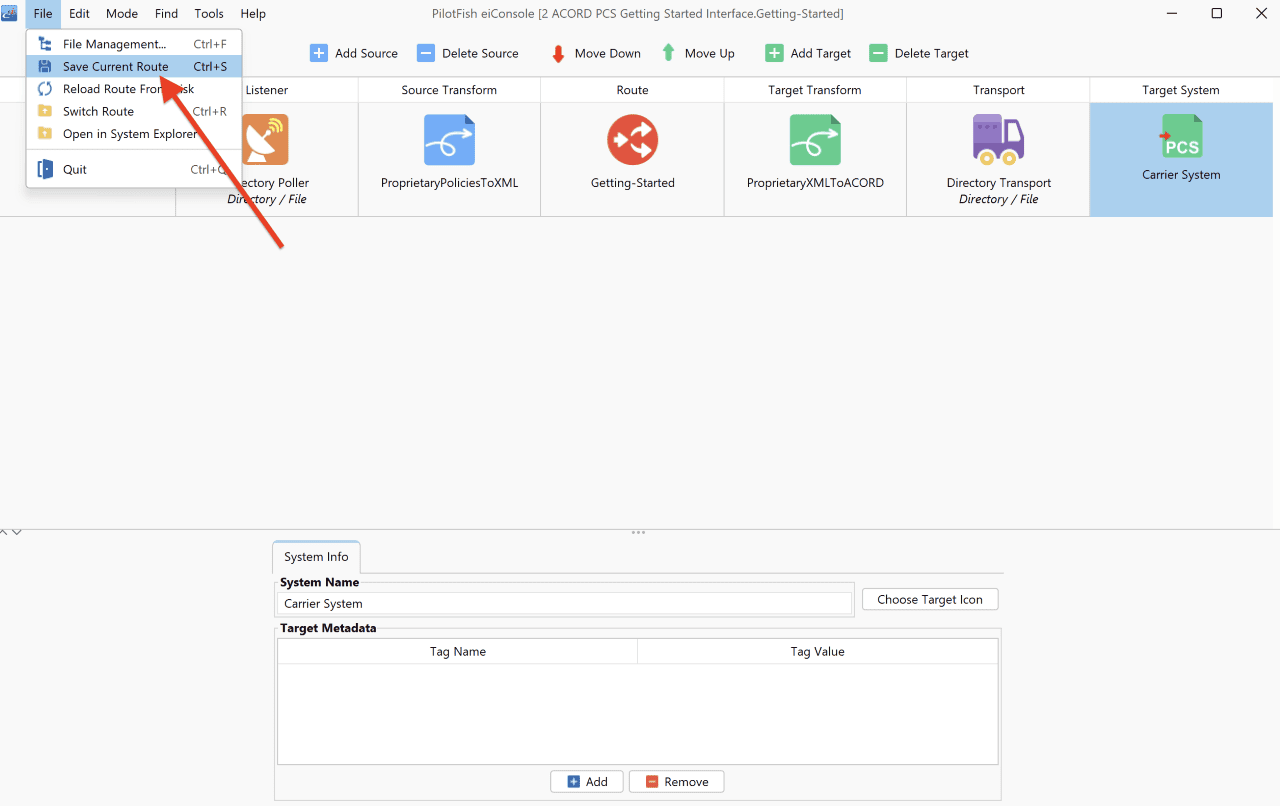Image resolution: width=1280 pixels, height=806 pixels.
Task: Click the Source Transform column header
Action: [449, 90]
